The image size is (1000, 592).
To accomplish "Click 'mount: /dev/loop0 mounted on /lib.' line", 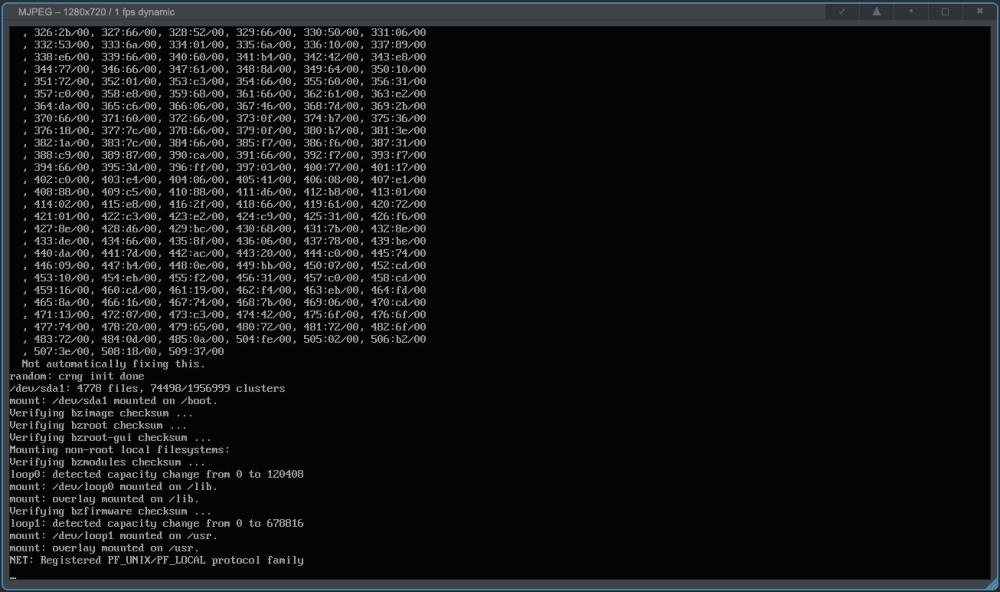I will coord(114,487).
